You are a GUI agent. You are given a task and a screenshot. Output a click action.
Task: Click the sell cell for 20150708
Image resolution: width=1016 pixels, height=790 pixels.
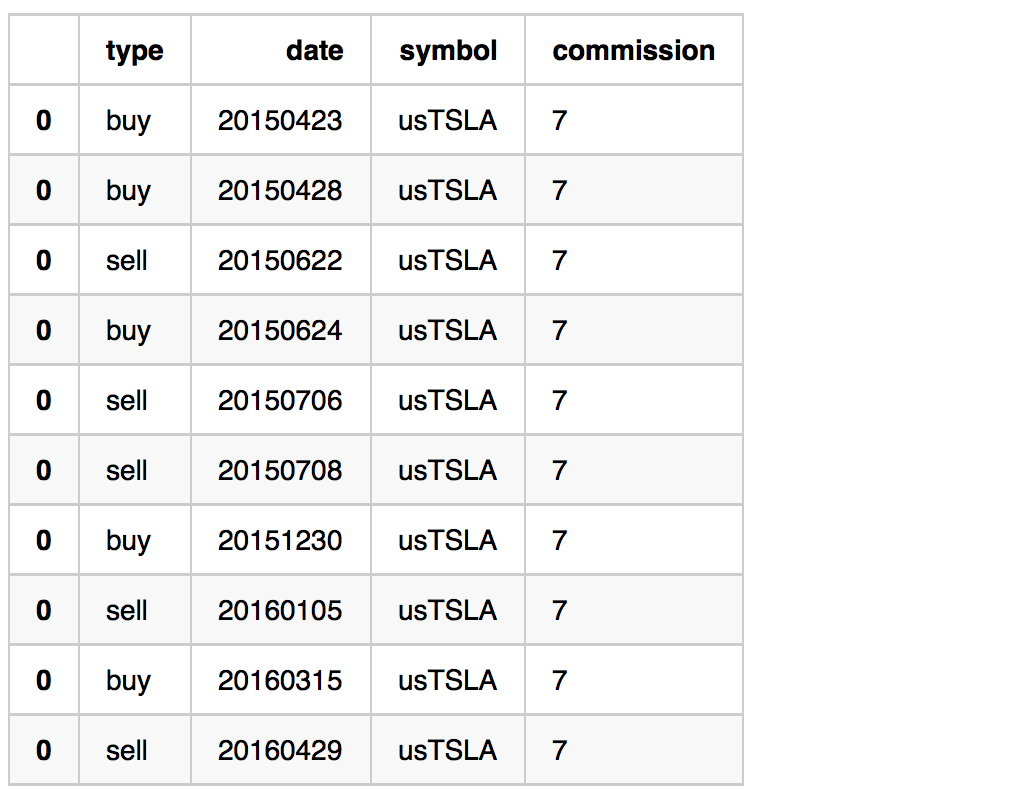[126, 471]
